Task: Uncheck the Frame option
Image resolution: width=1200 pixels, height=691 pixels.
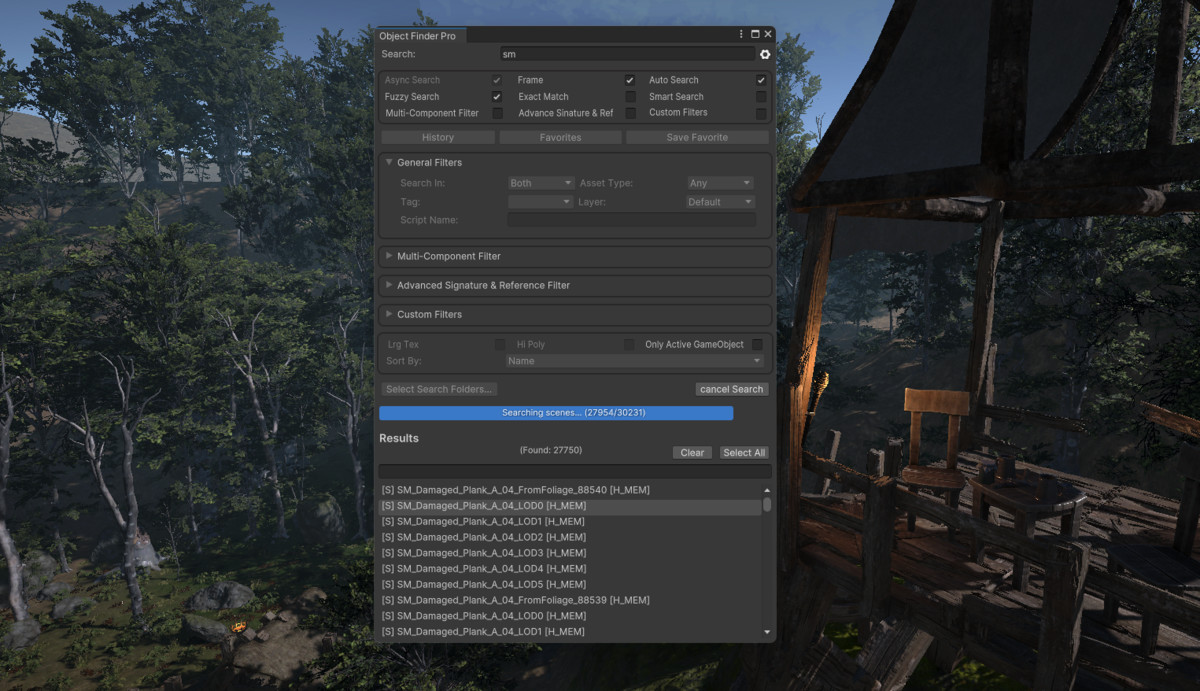Action: point(630,79)
